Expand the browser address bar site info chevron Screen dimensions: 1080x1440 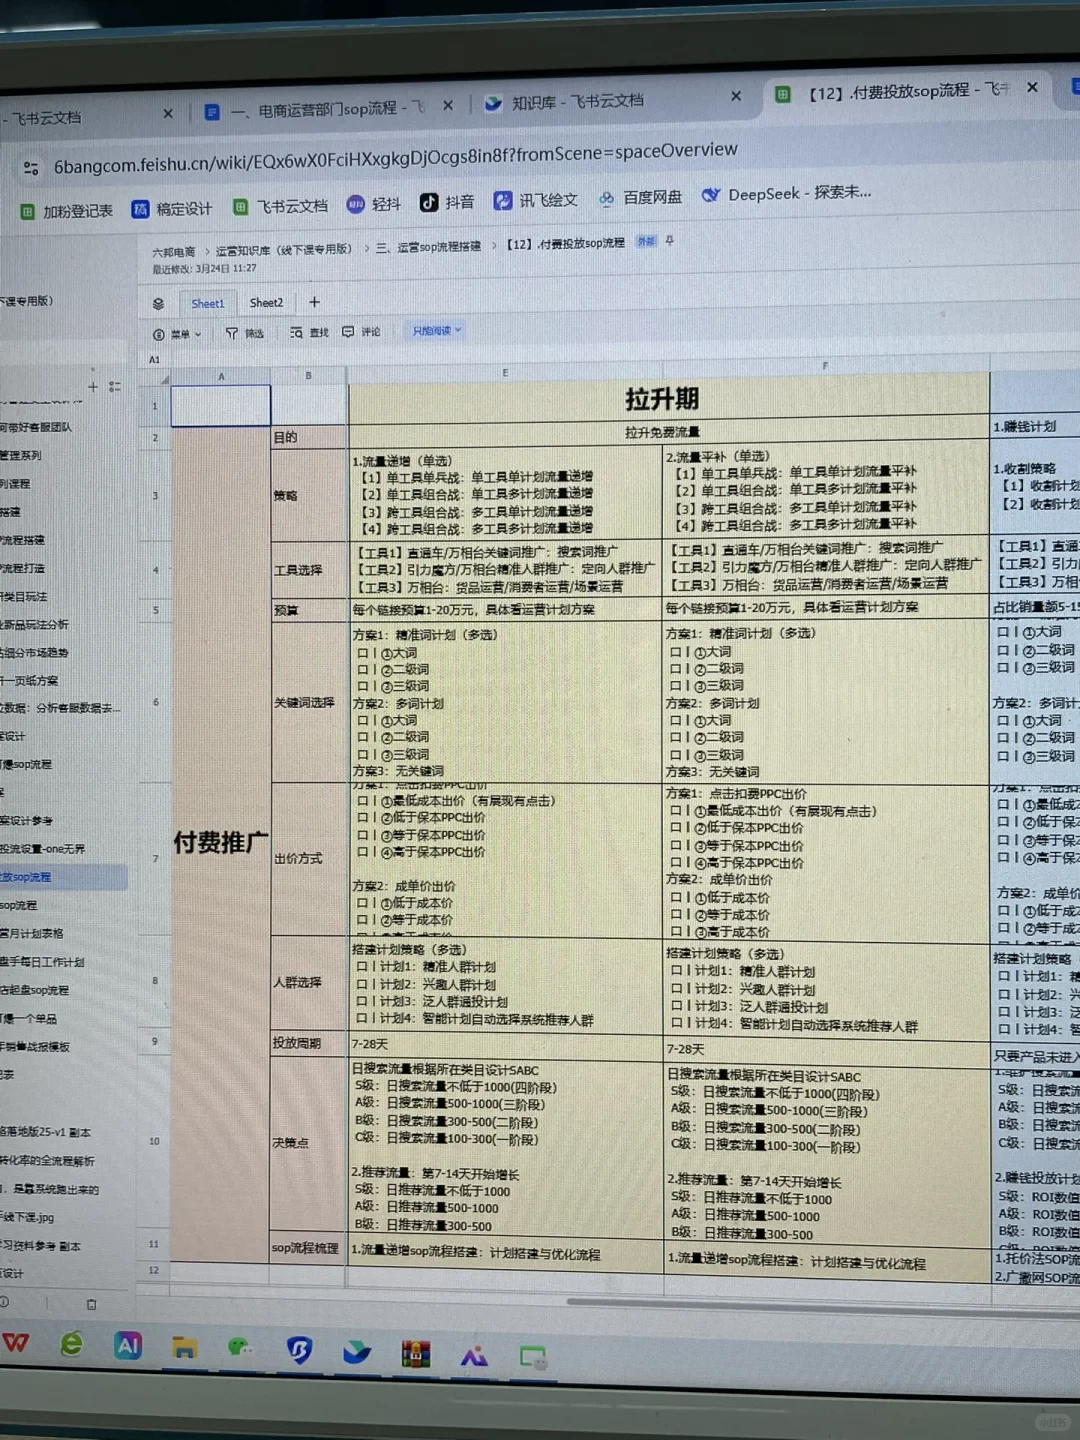point(29,150)
